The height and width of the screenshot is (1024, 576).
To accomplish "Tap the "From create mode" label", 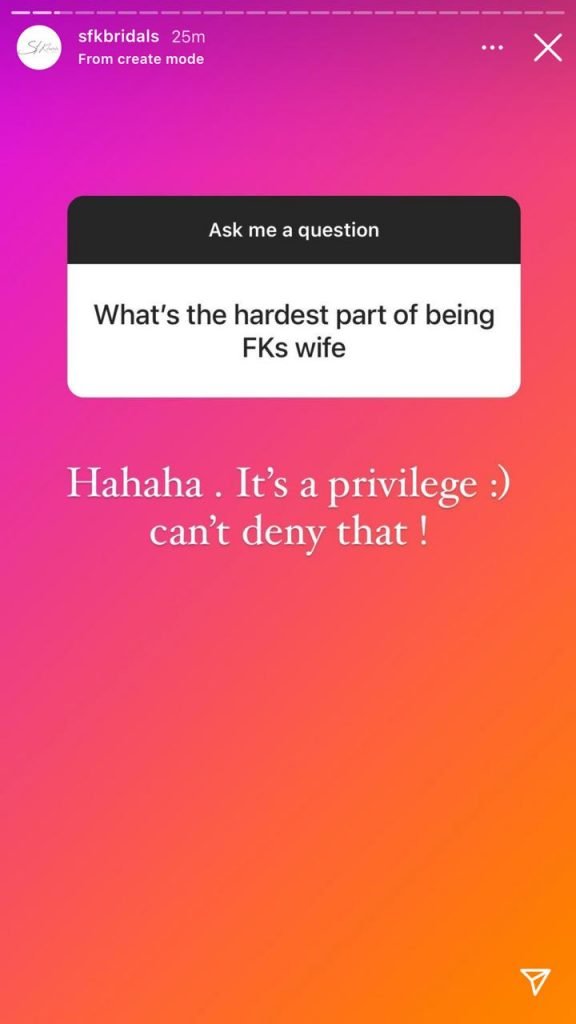I will 141,59.
